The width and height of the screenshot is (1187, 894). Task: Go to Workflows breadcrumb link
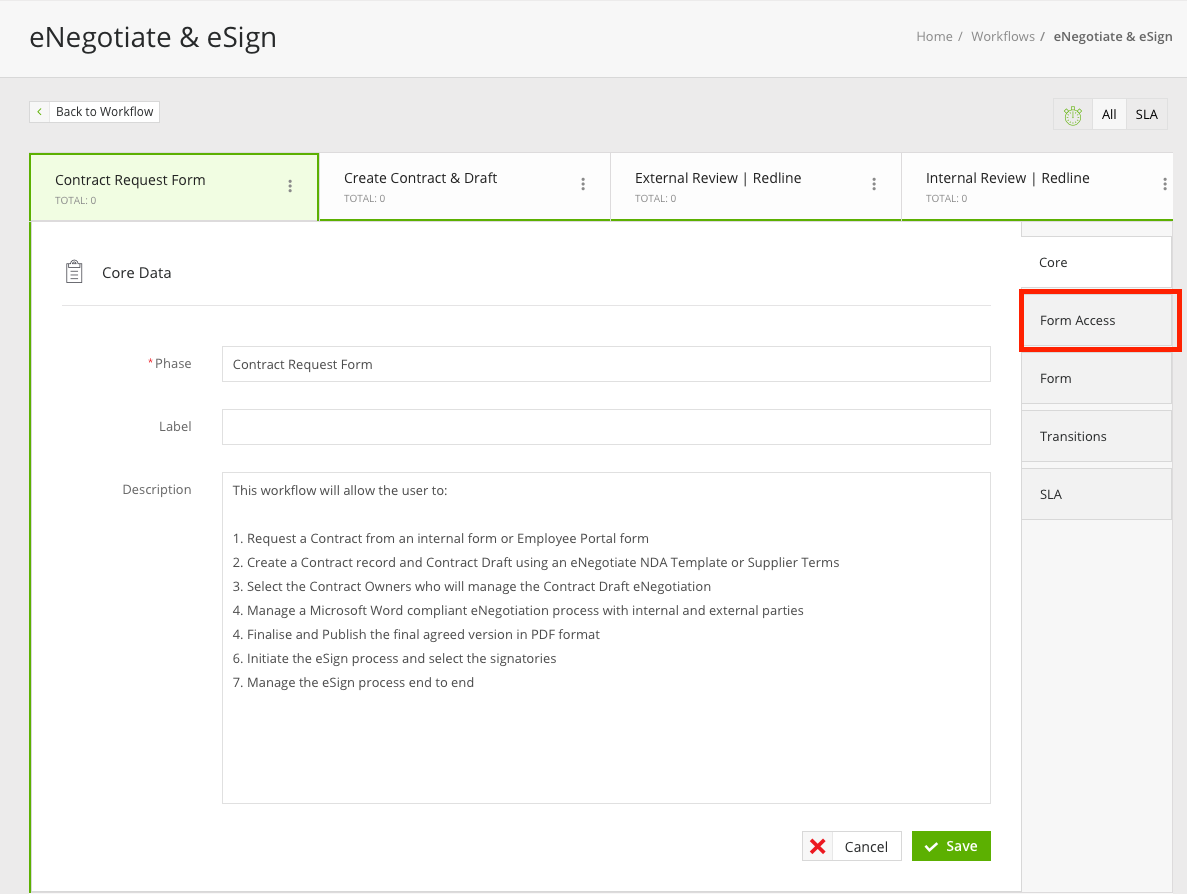click(1002, 36)
